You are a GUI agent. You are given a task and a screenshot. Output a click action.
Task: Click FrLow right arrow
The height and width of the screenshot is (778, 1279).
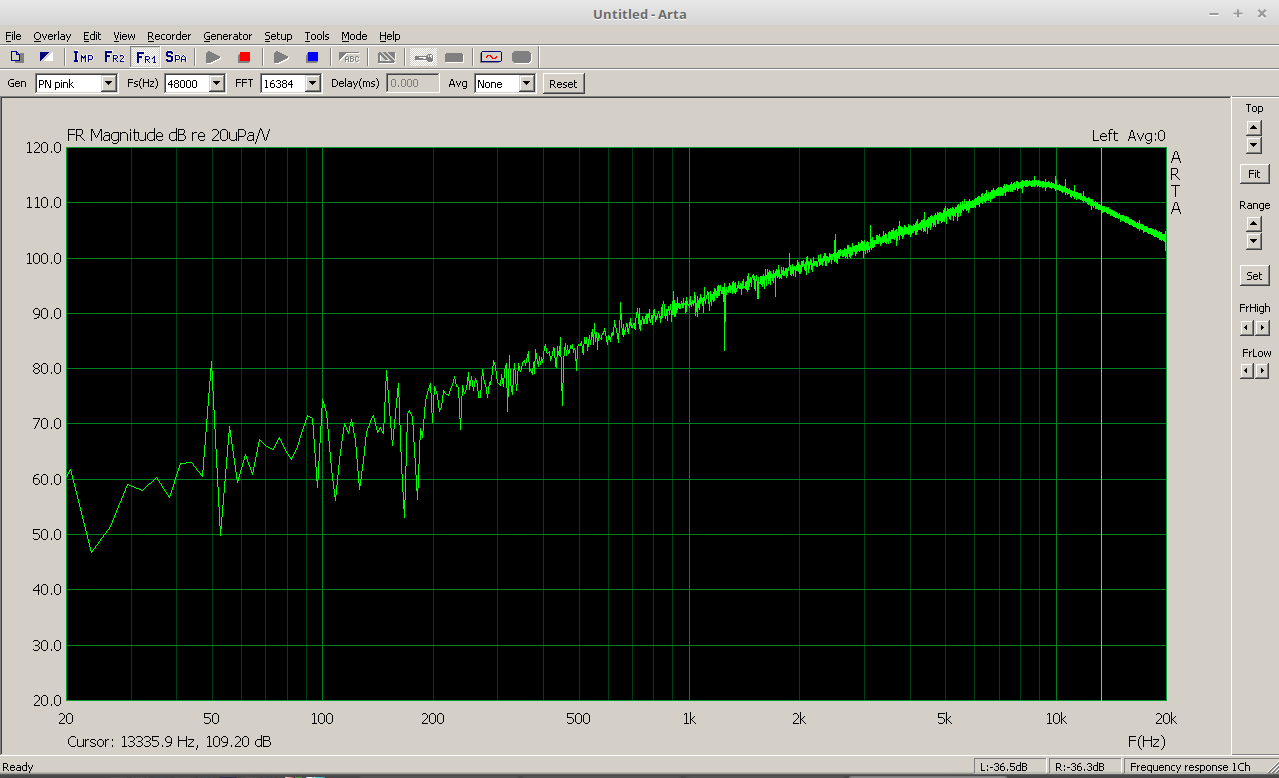[x=1262, y=371]
